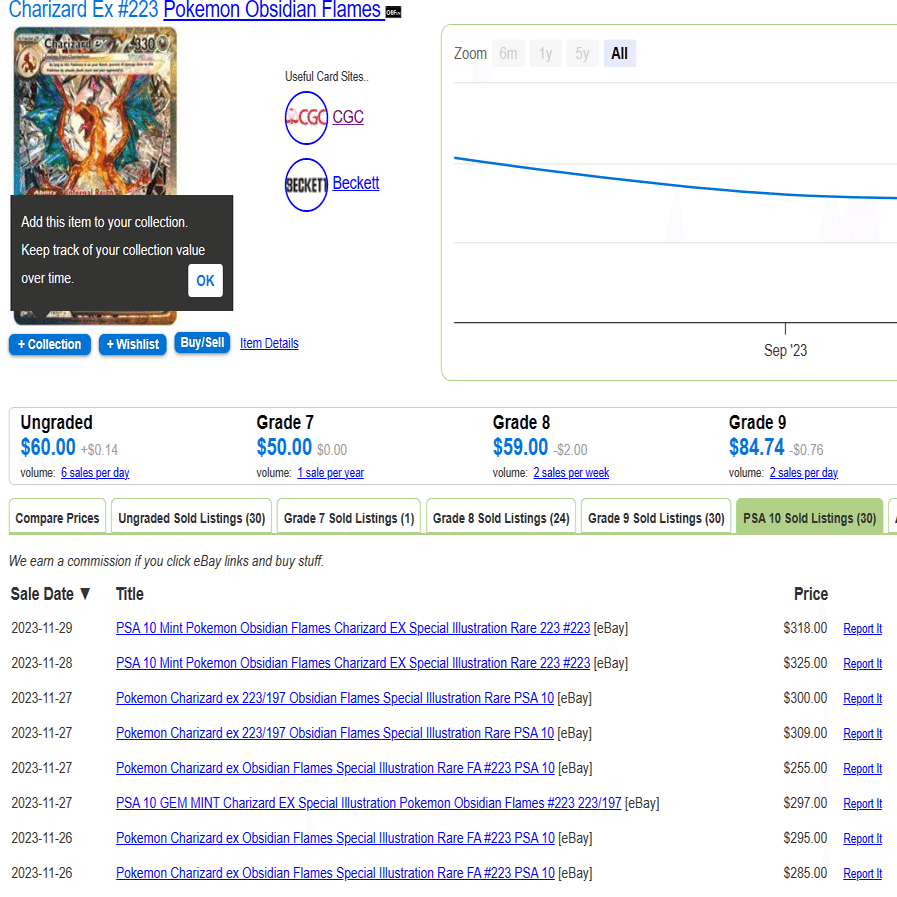
Task: Report the $309.00 sale
Action: [863, 733]
